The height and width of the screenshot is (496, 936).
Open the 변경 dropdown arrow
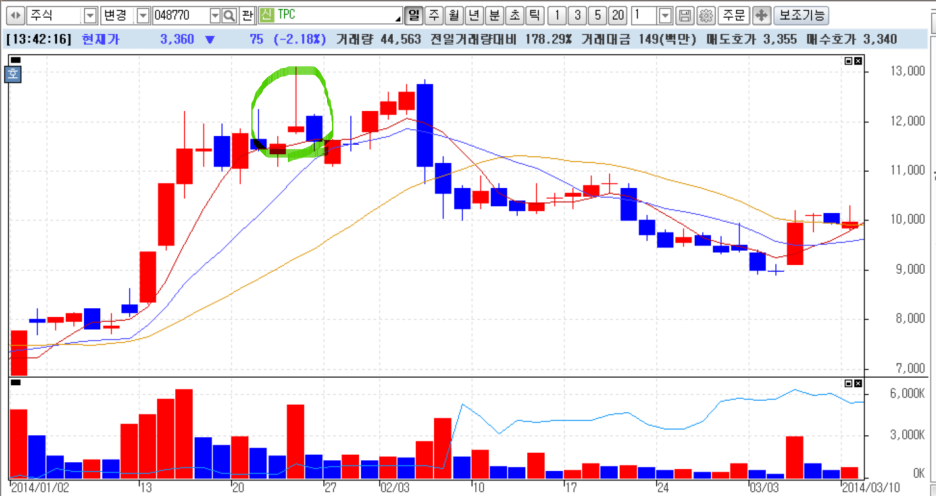tap(143, 16)
